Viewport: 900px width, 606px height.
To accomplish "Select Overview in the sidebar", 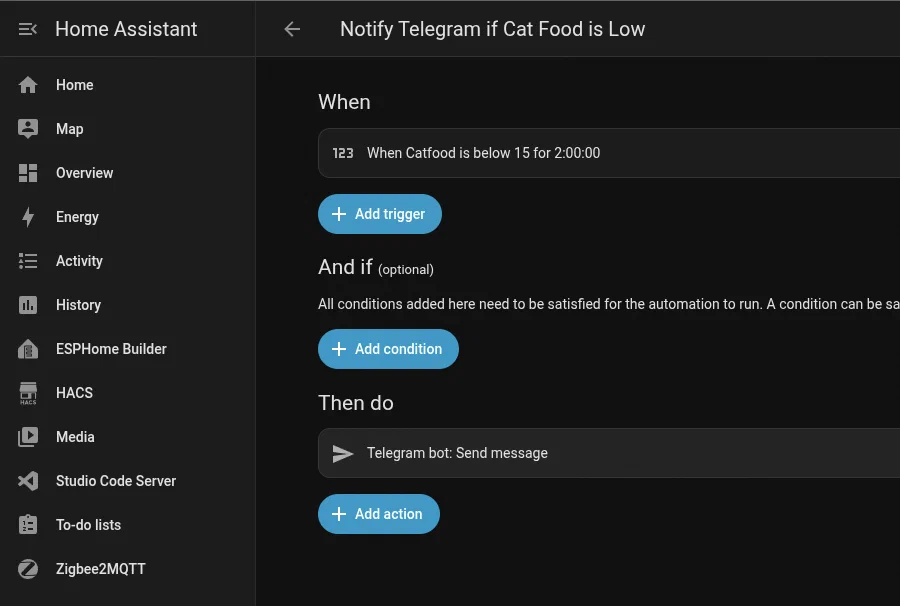I will tap(84, 173).
